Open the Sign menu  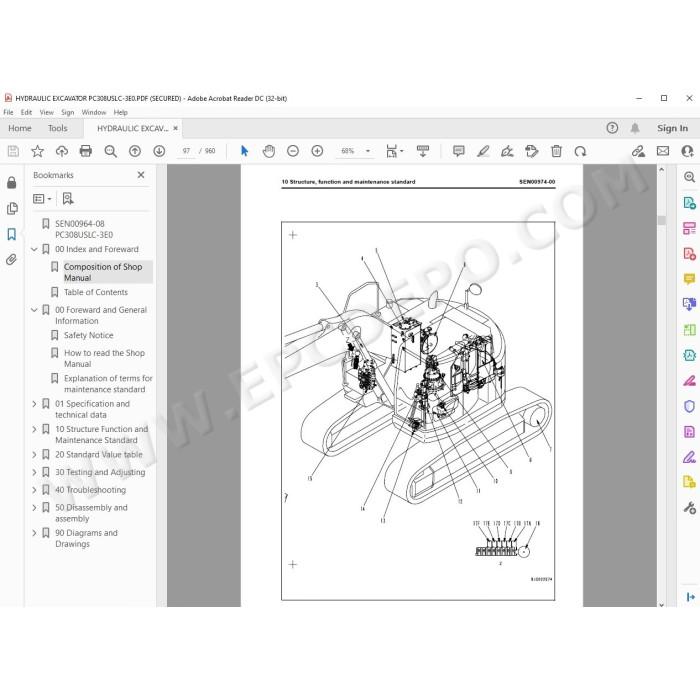click(x=67, y=112)
